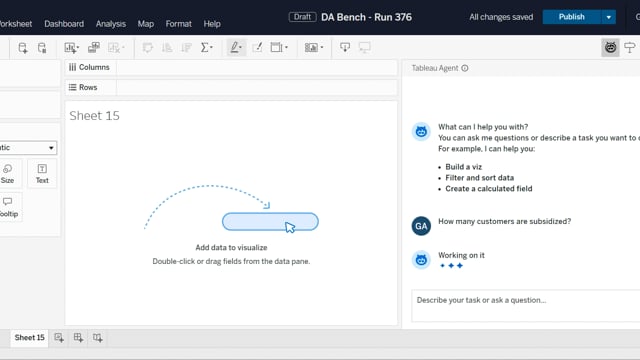640x360 pixels.
Task: Click the Columns shelf
Action: click(x=231, y=67)
